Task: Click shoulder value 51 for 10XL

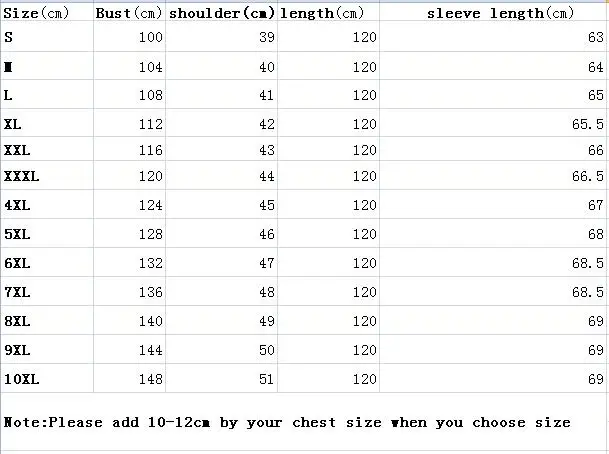Action: pyautogui.click(x=264, y=380)
